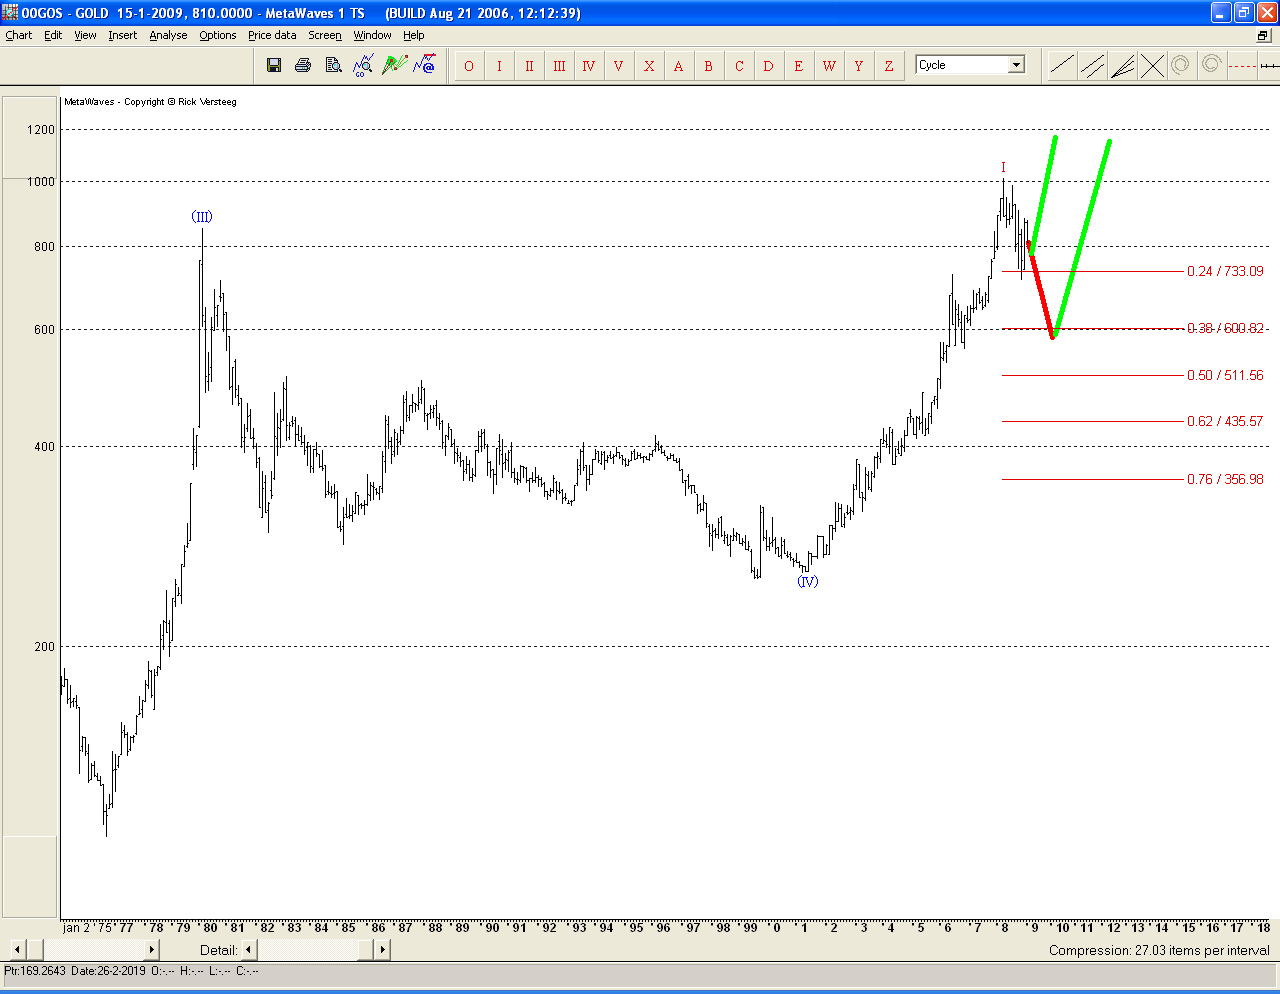
Task: Pick the wave label III button
Action: coord(559,66)
